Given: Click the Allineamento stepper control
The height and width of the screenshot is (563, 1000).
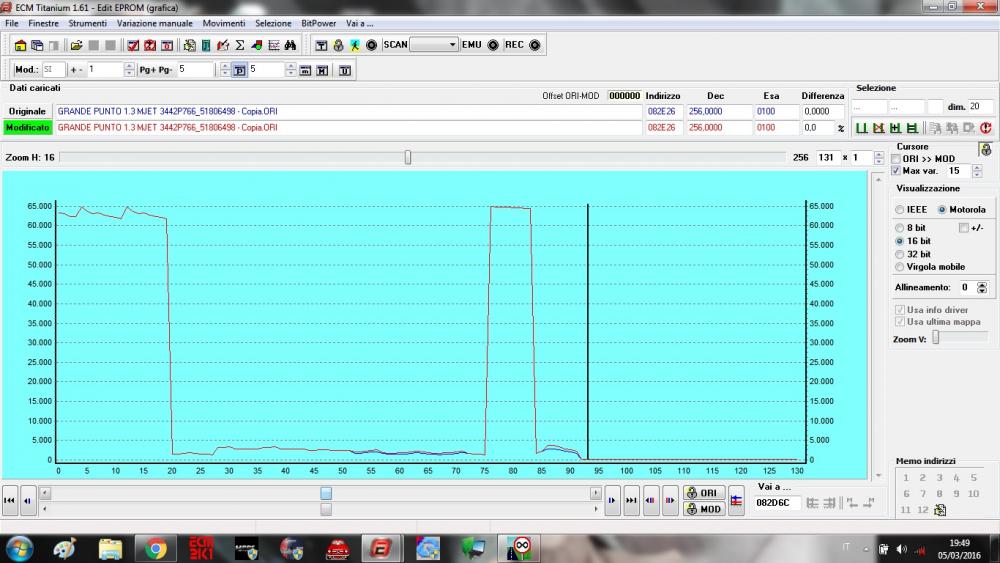Looking at the screenshot, I should point(982,288).
